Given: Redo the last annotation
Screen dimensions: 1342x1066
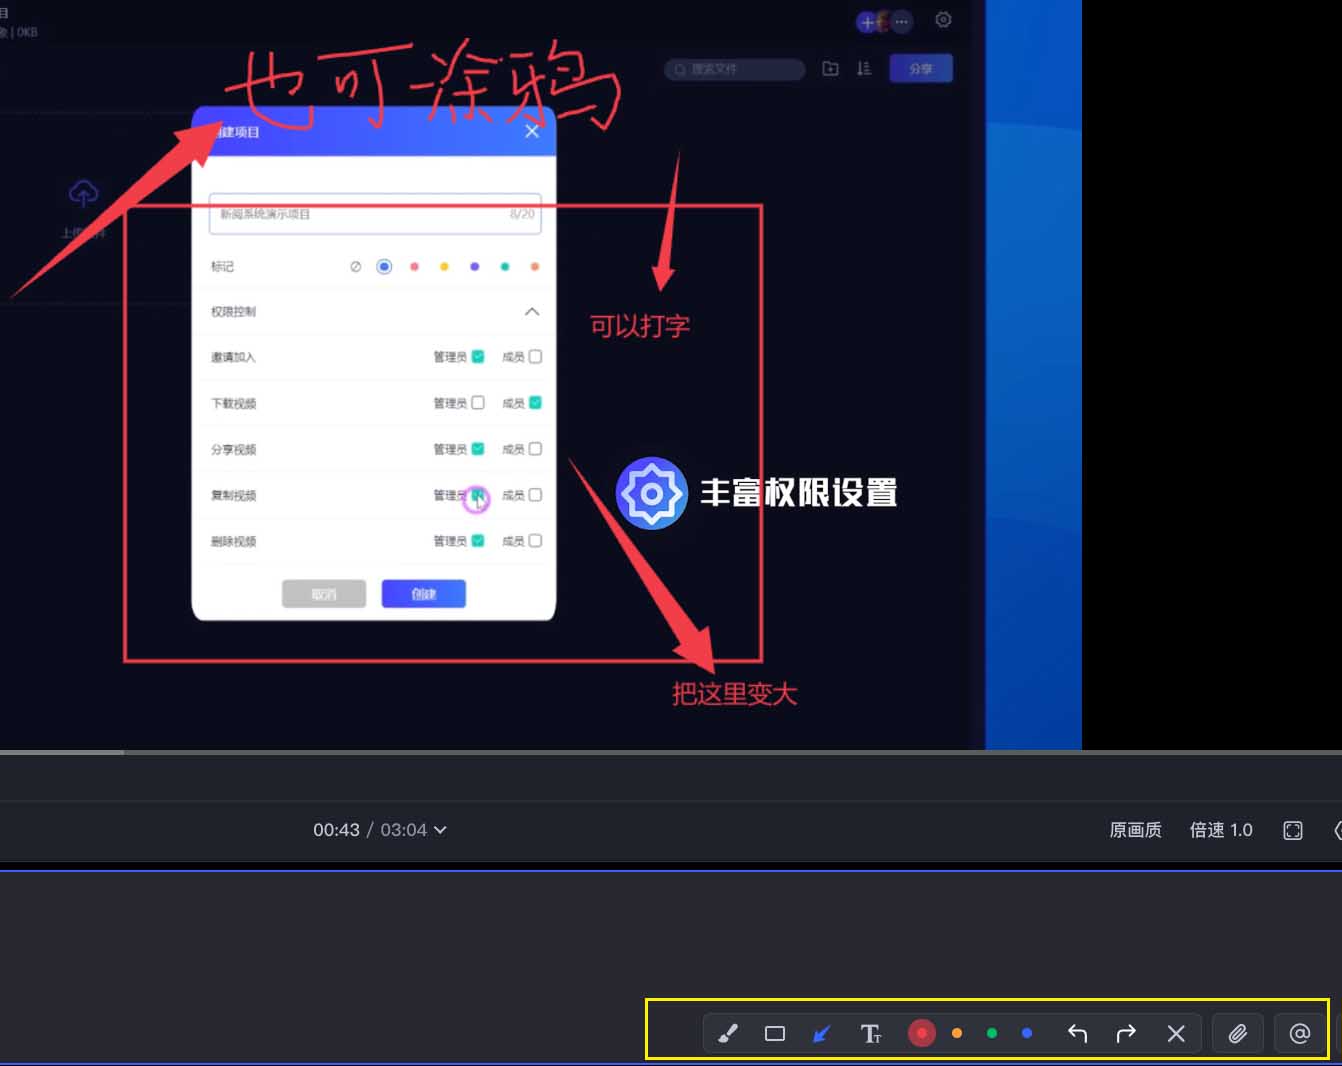Looking at the screenshot, I should [1126, 1033].
